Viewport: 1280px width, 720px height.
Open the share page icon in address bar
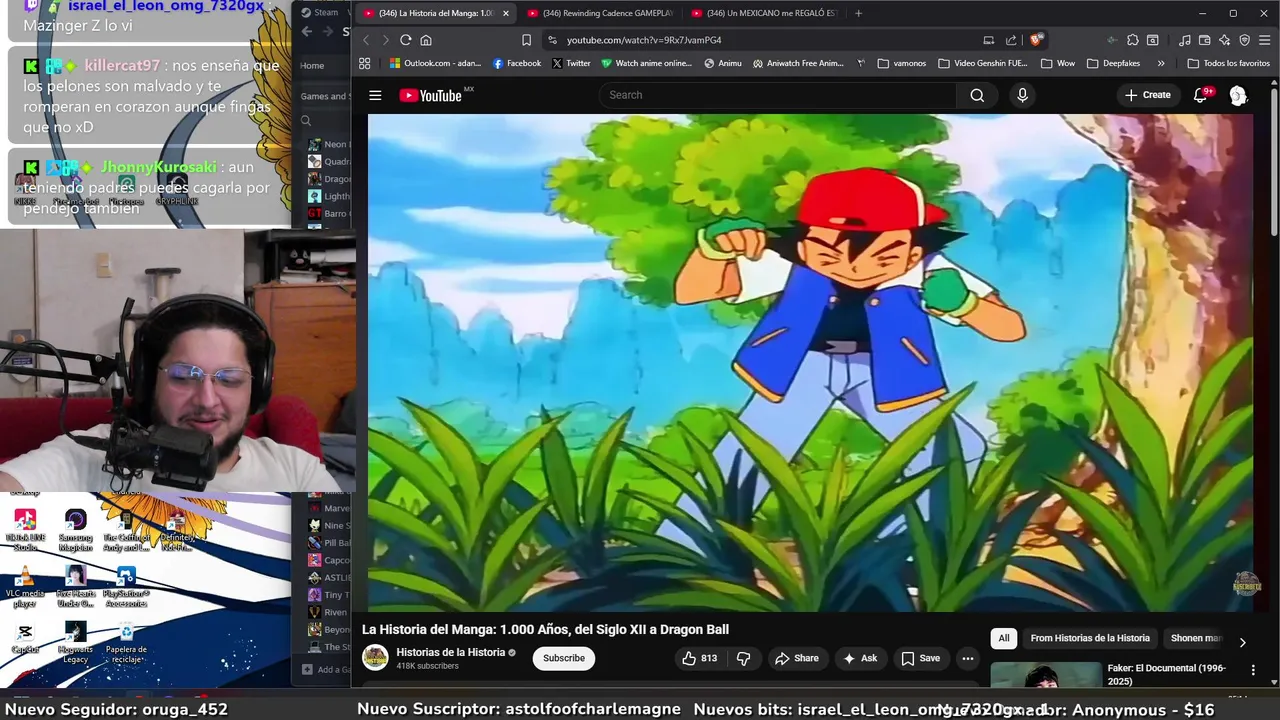pos(1011,40)
